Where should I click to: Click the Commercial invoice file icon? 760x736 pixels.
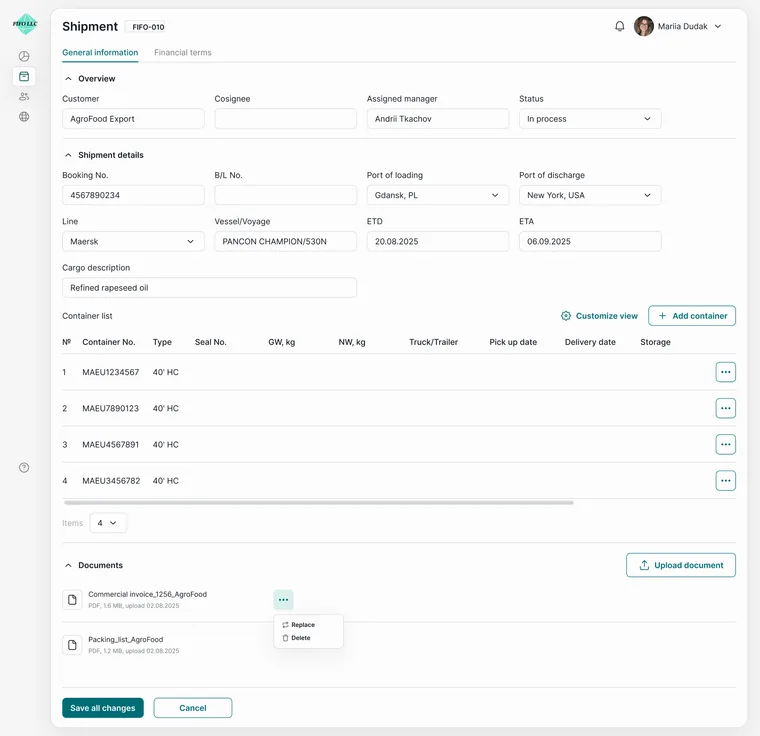pyautogui.click(x=72, y=600)
